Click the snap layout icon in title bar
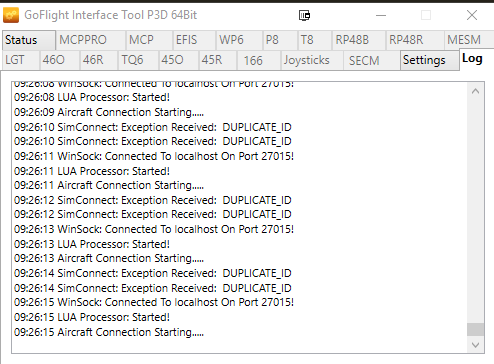Screen dimensions: 494x364 304,15
